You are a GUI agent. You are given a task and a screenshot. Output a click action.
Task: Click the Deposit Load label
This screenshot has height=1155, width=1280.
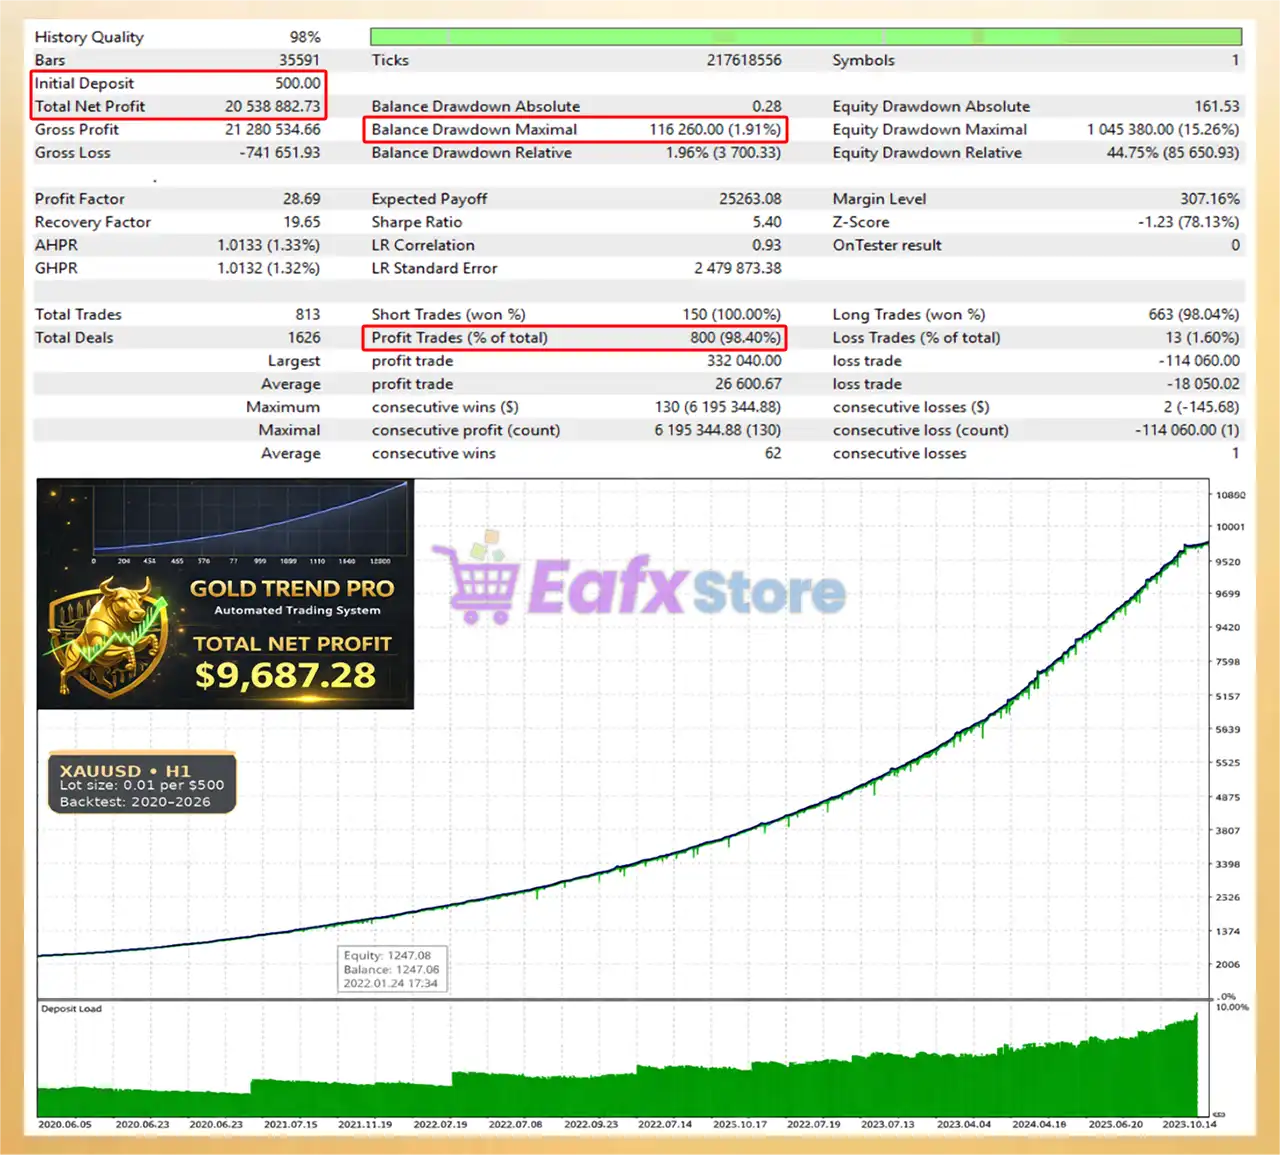pyautogui.click(x=71, y=1009)
